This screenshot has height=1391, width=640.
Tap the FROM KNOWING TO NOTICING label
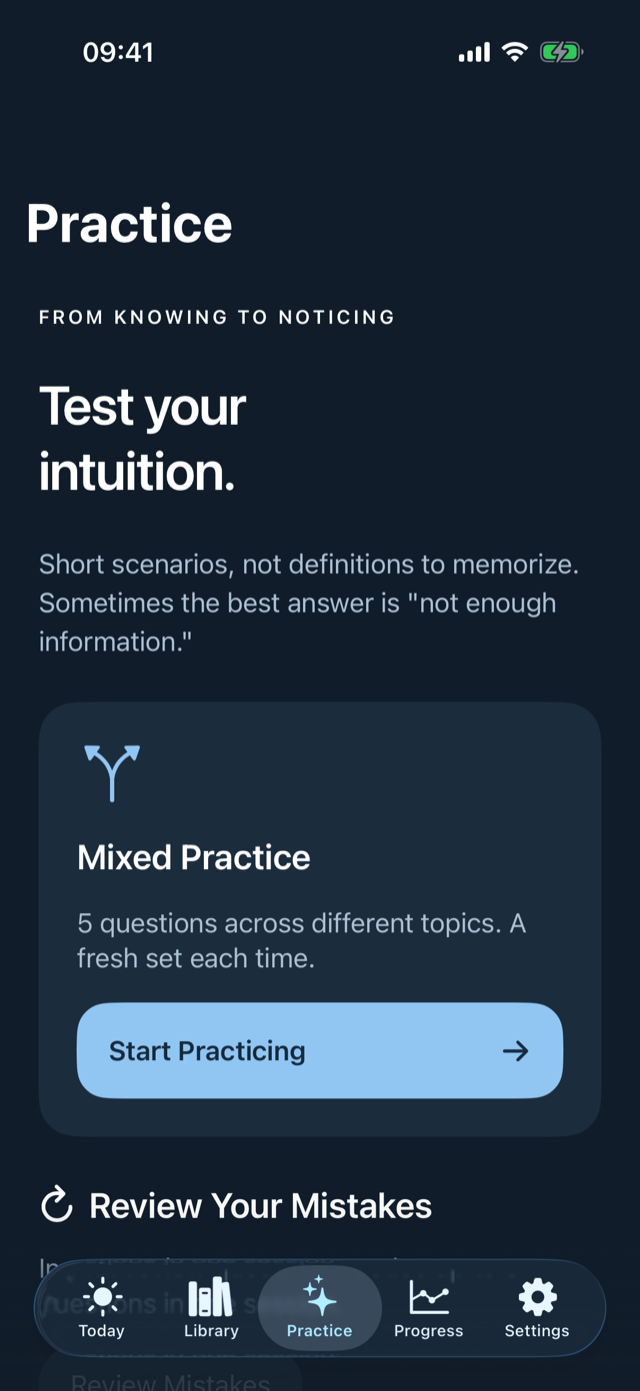(217, 317)
